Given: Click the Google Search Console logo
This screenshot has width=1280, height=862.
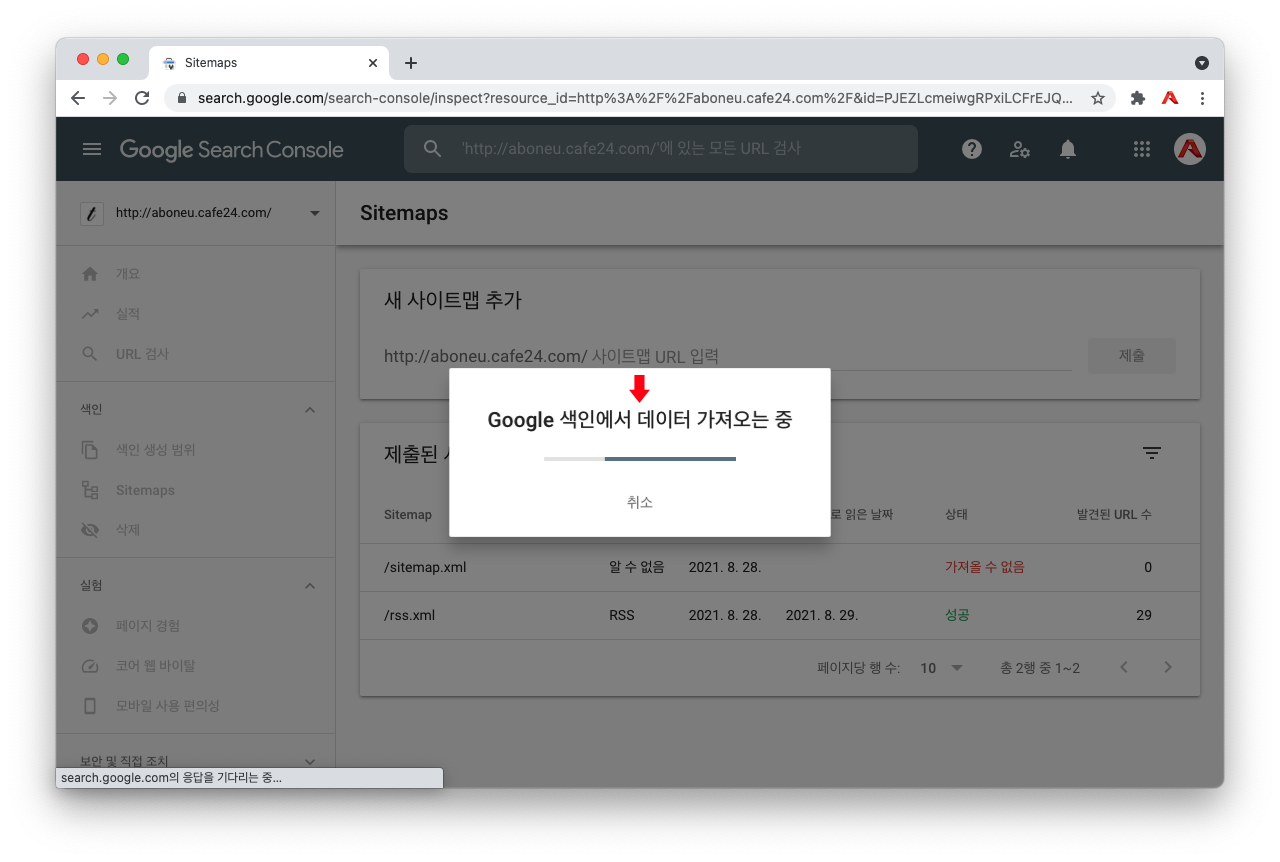Looking at the screenshot, I should (x=232, y=150).
